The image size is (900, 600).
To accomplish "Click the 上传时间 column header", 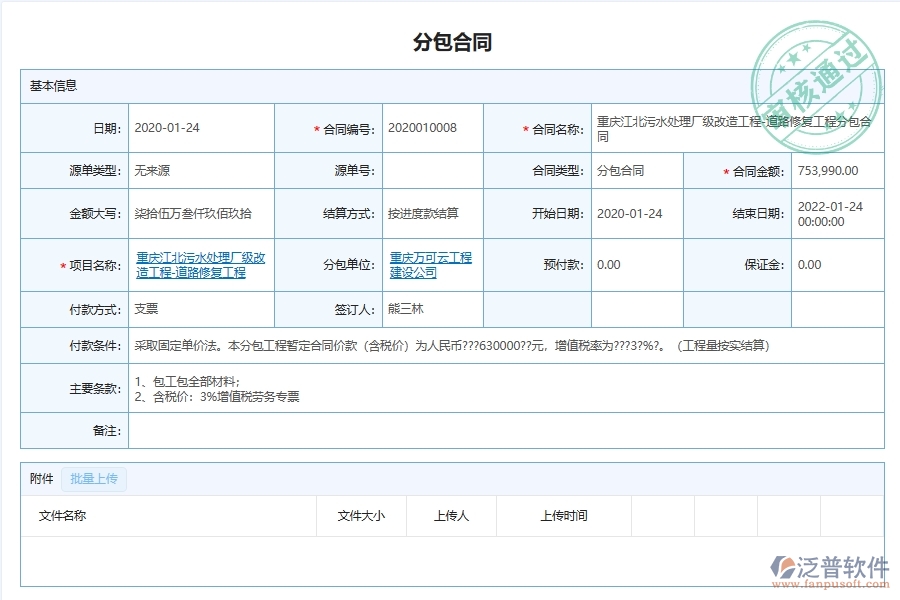I will point(564,516).
